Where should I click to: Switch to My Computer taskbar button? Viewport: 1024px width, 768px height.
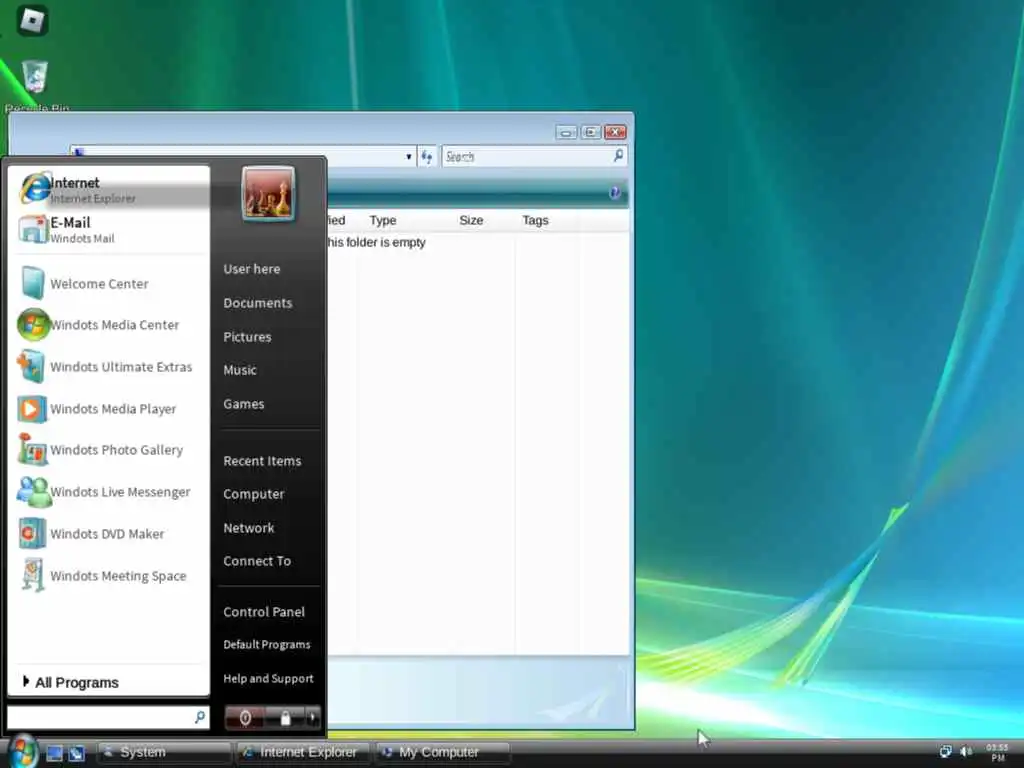pos(442,752)
